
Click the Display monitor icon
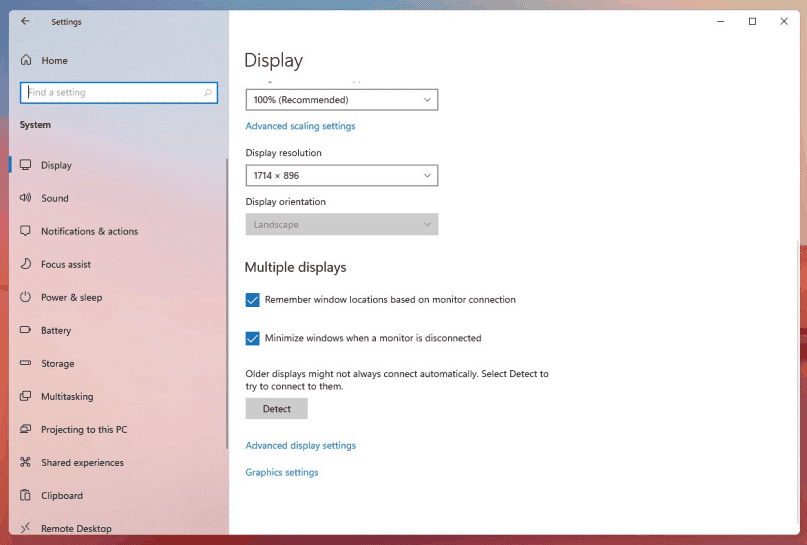pyautogui.click(x=25, y=165)
